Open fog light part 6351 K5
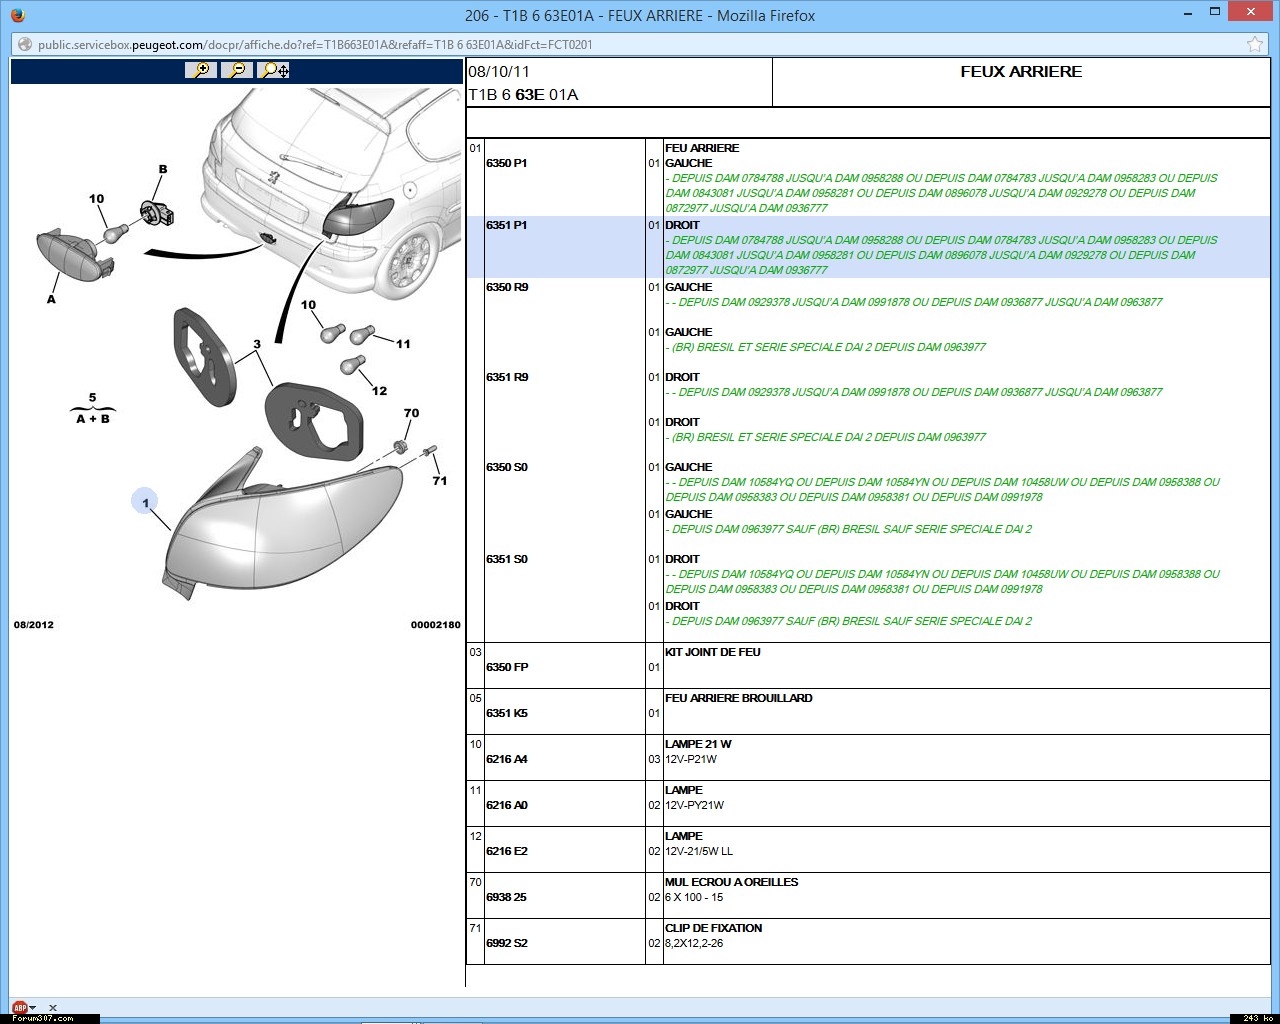Viewport: 1280px width, 1024px height. [x=506, y=713]
